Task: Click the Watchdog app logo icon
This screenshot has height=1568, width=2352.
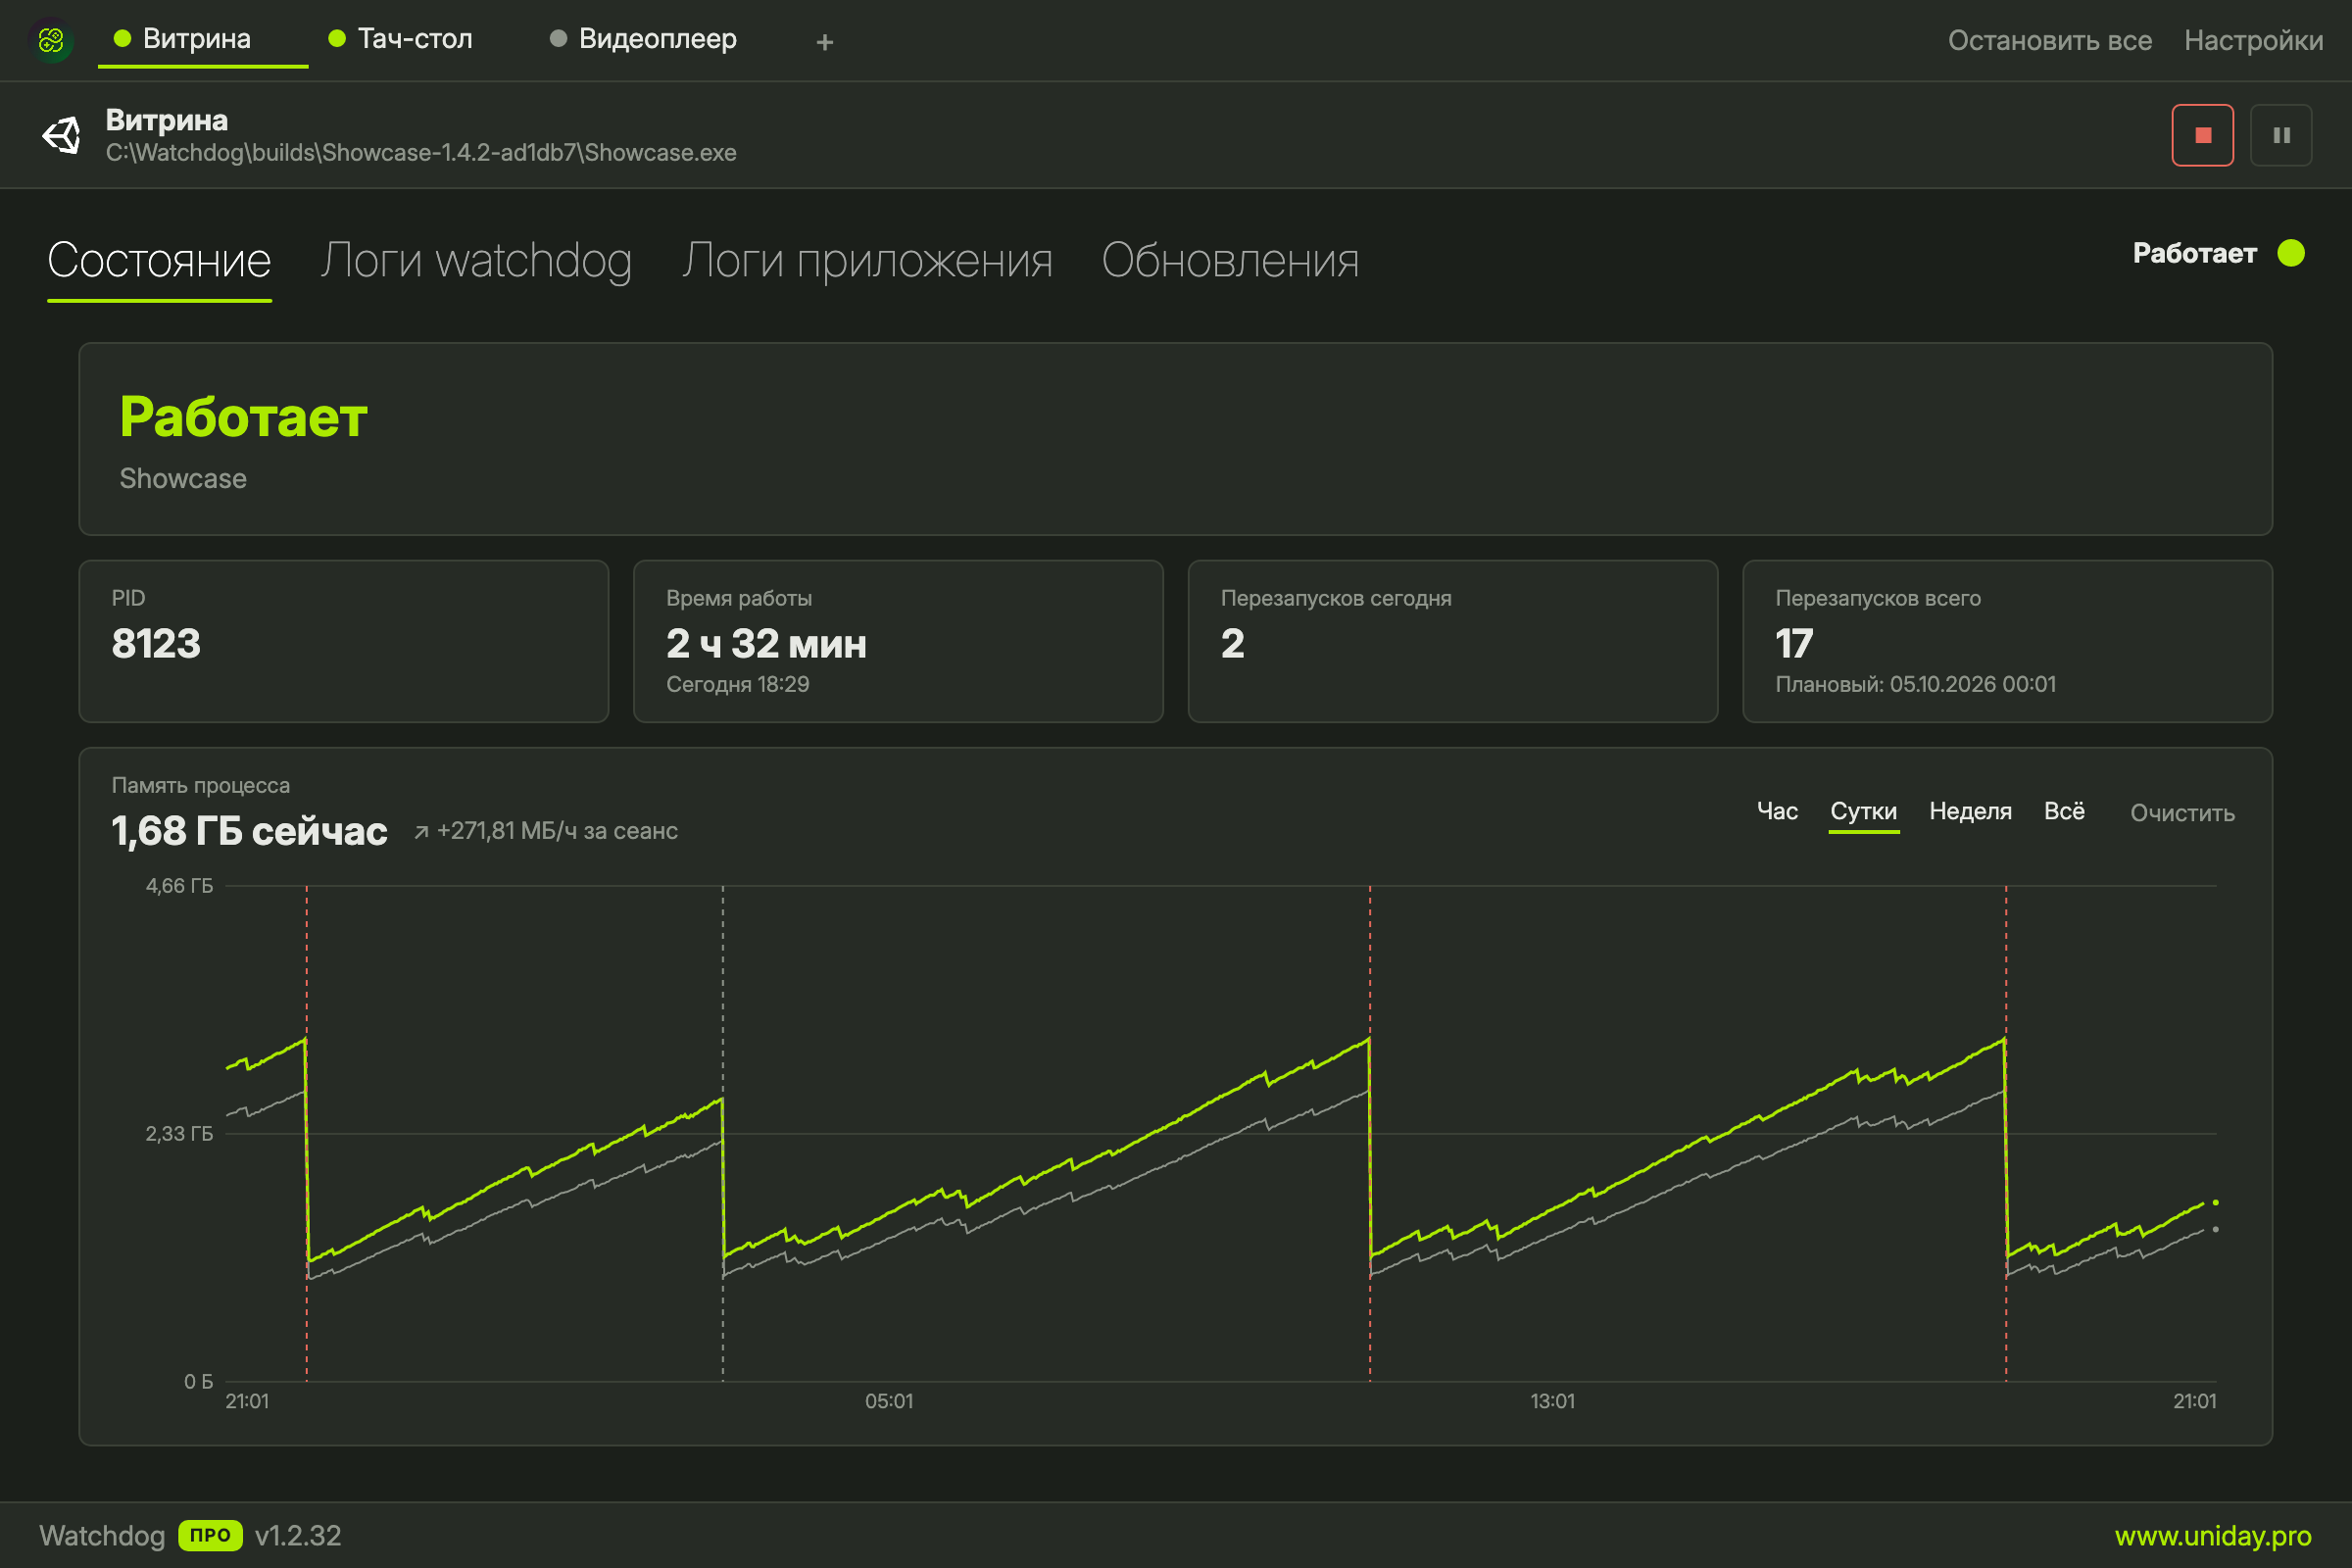Action: (51, 40)
